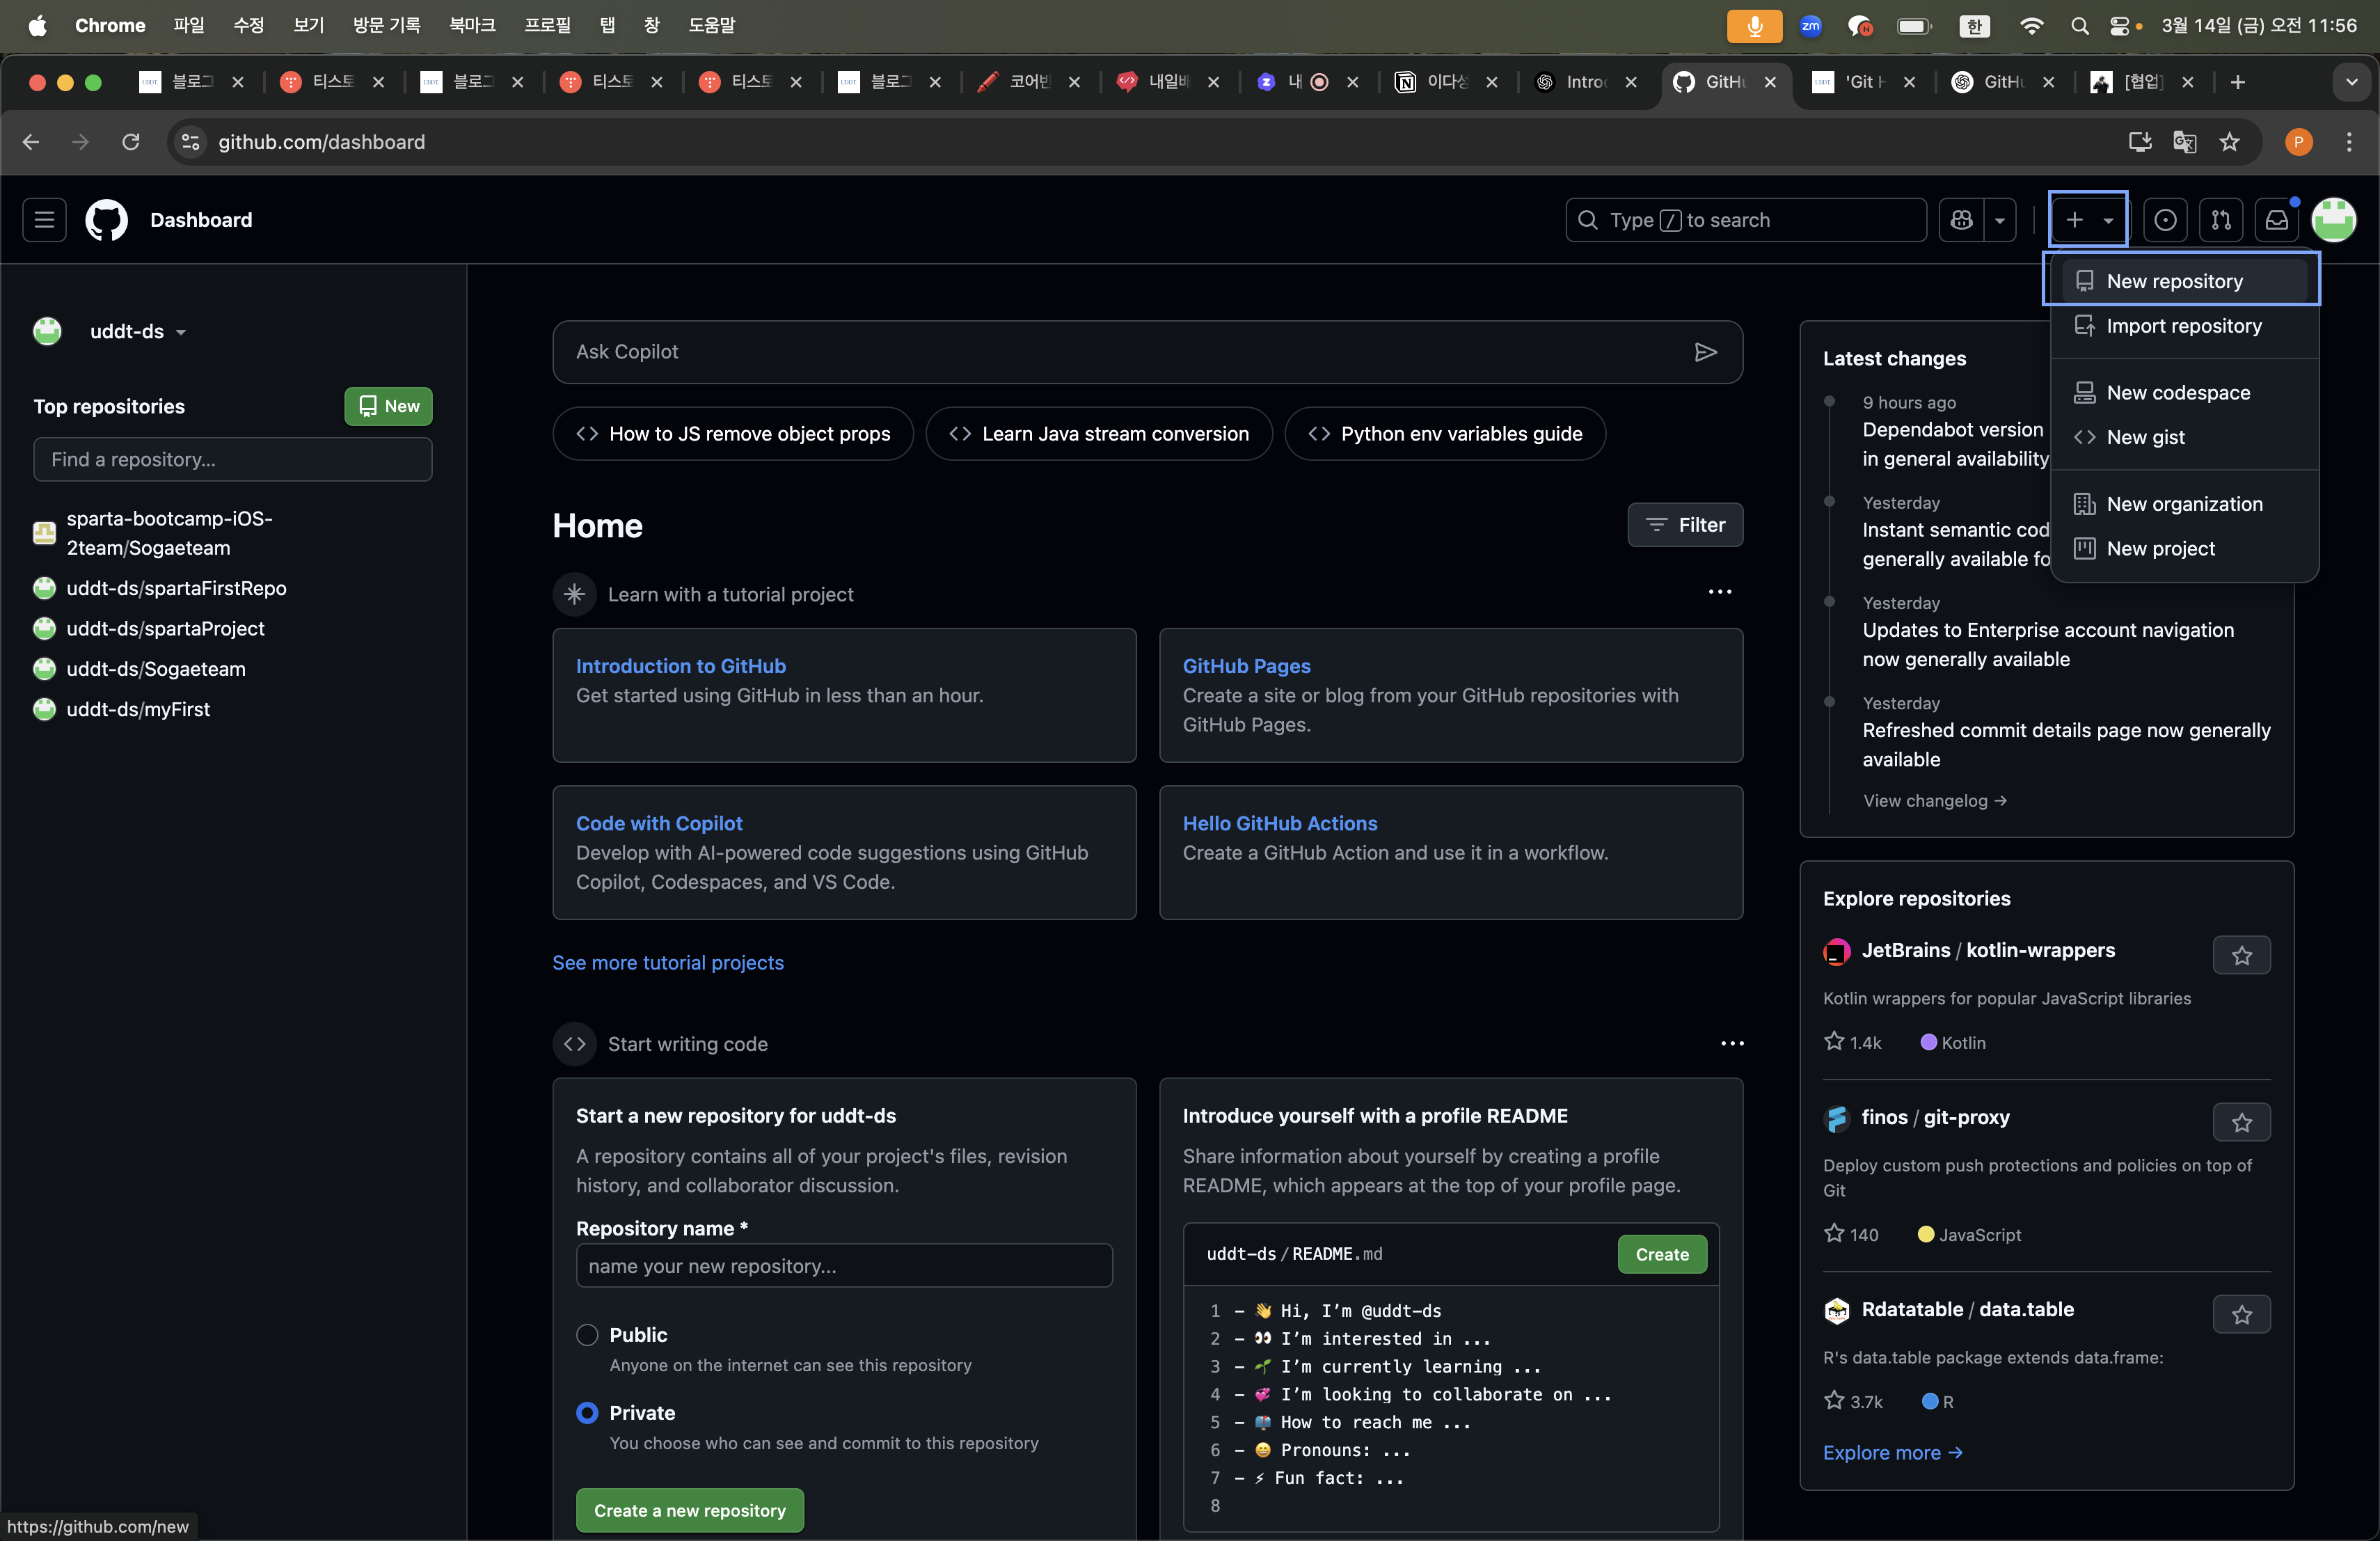
Task: Click the microphone icon in menu bar
Action: coord(1754,26)
